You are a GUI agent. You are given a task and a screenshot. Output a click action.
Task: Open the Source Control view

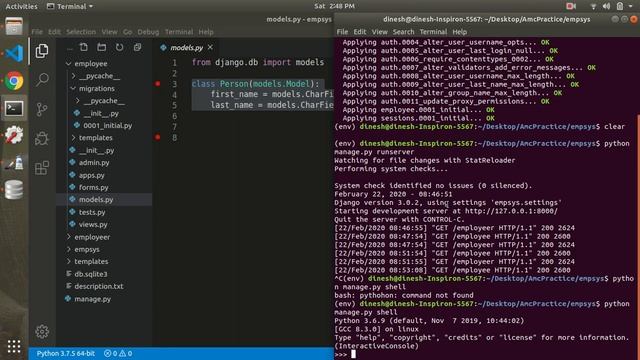click(x=42, y=109)
